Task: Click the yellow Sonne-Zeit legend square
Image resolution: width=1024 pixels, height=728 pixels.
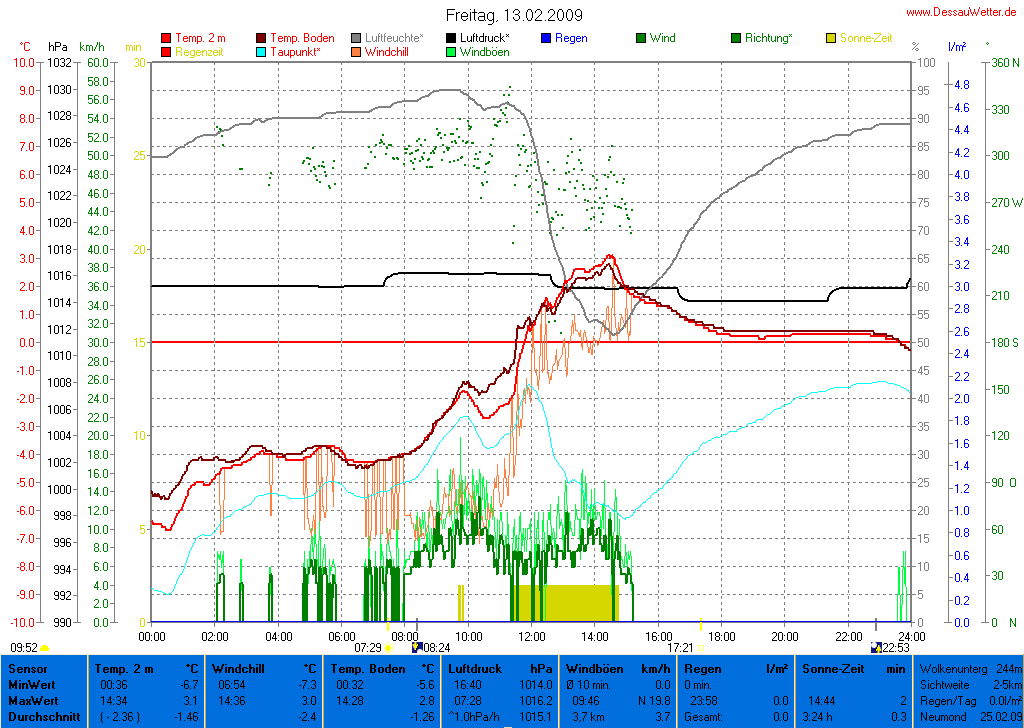Action: 831,38
